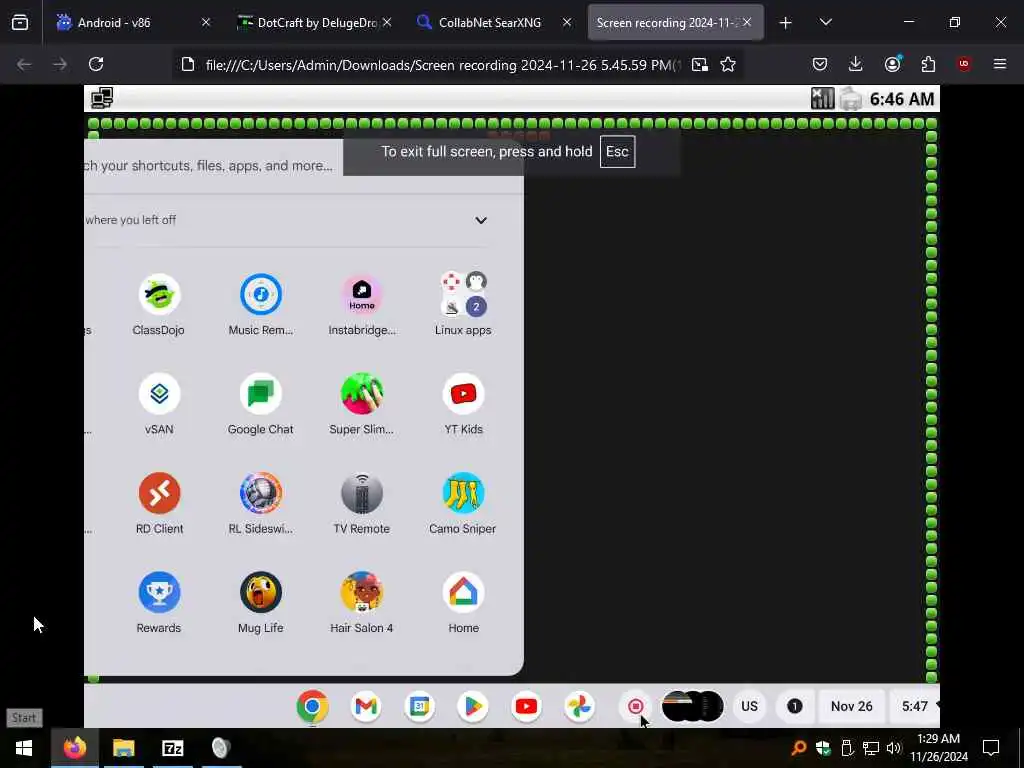Screen dimensions: 1024x768
Task: Click the v86 network icon top-left
Action: [x=102, y=98]
